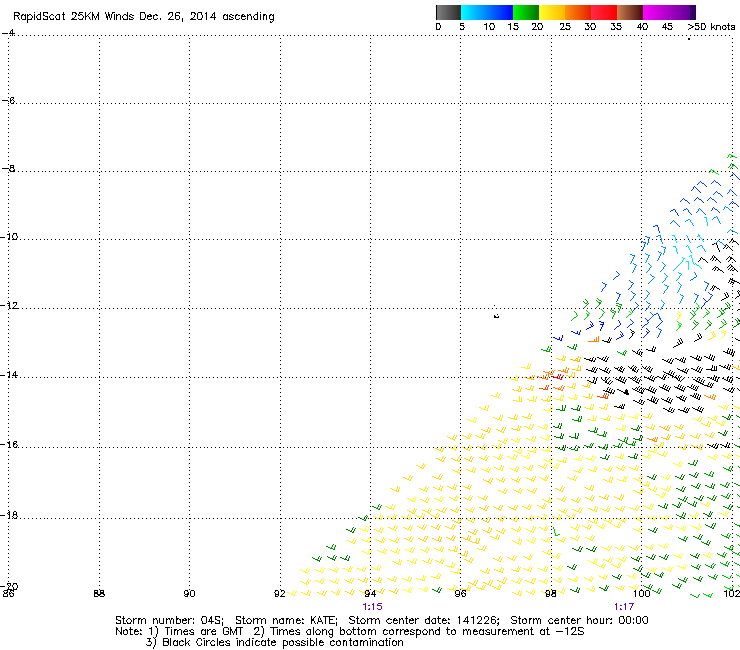Click the green 15–20 knots legend swatch
This screenshot has height=650, width=740.
point(526,12)
